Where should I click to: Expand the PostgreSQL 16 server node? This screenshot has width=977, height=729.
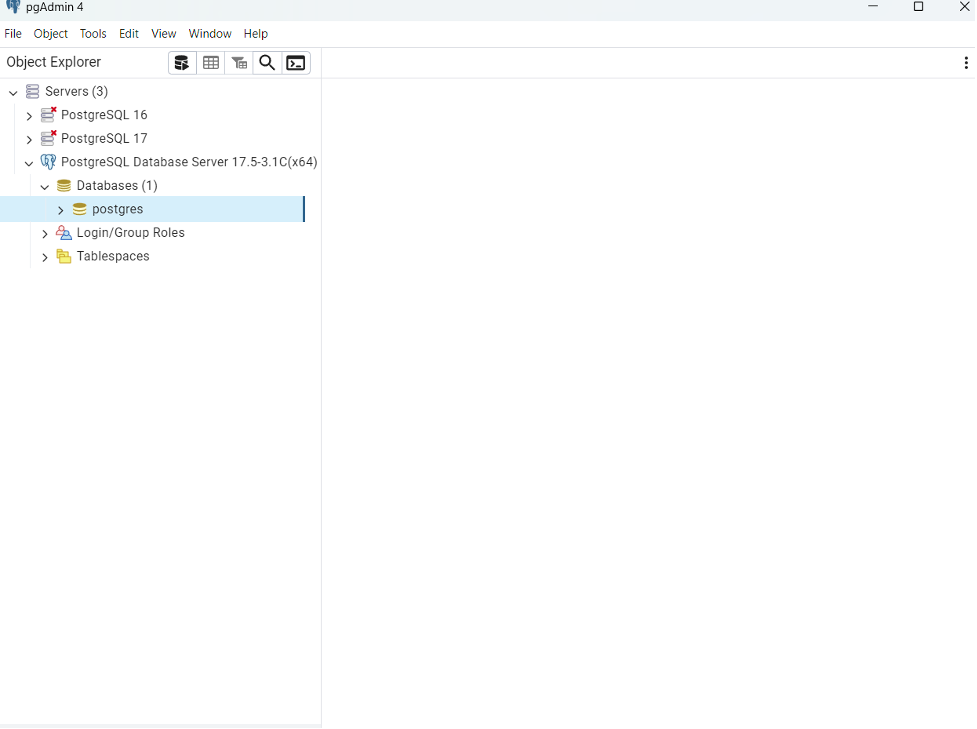click(29, 116)
